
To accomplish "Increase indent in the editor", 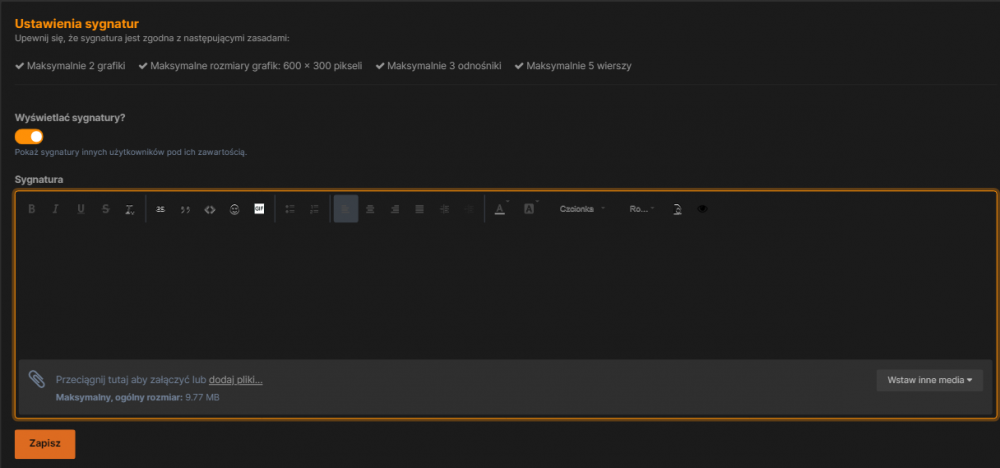I will (x=444, y=209).
